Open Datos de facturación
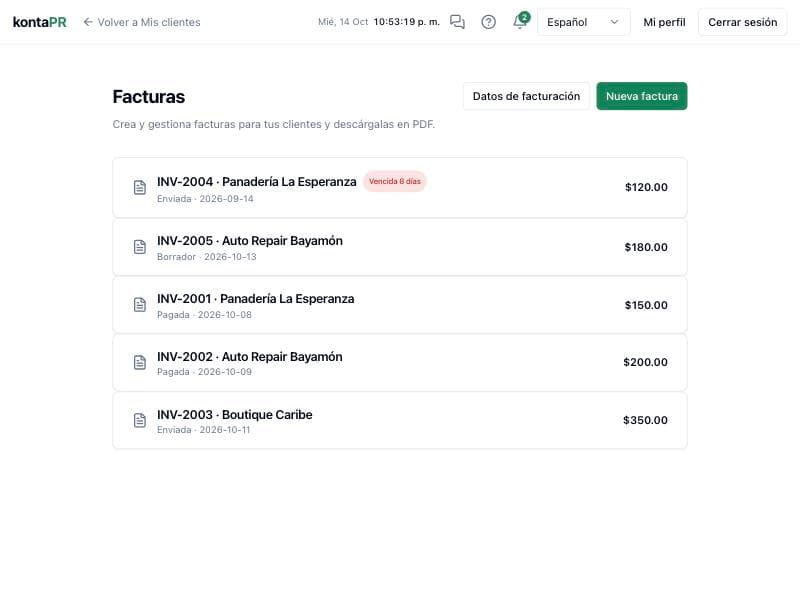Viewport: 800px width, 600px height. [526, 96]
